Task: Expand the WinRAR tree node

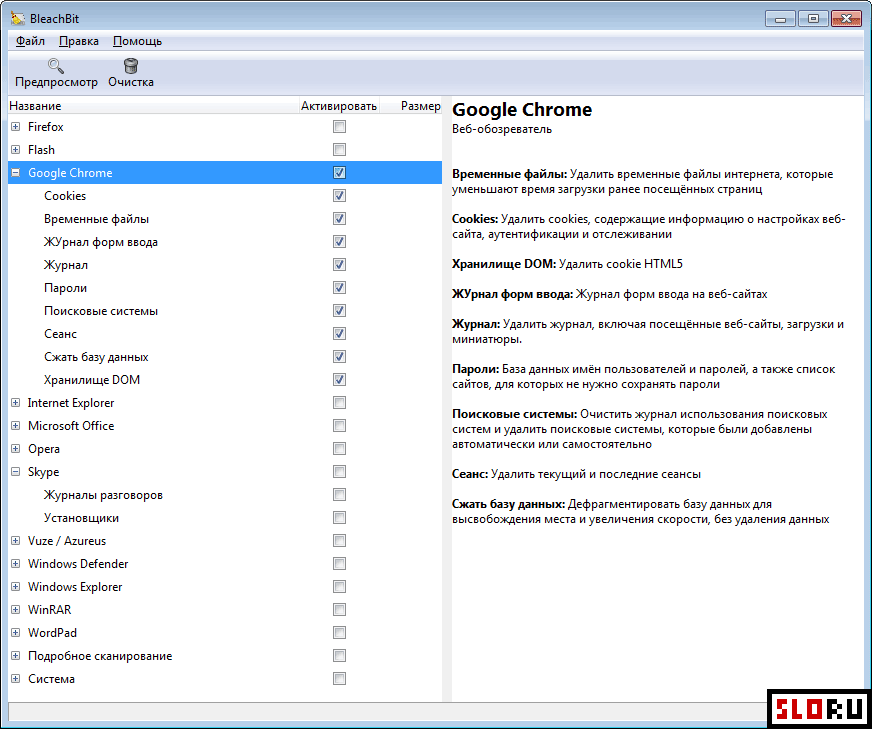Action: tap(16, 609)
